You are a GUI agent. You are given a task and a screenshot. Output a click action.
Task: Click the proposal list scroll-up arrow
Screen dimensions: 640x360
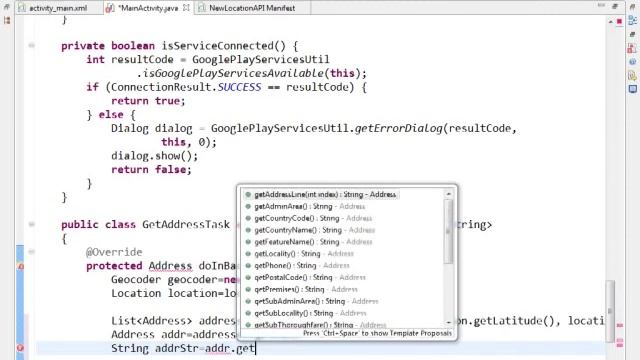[449, 194]
